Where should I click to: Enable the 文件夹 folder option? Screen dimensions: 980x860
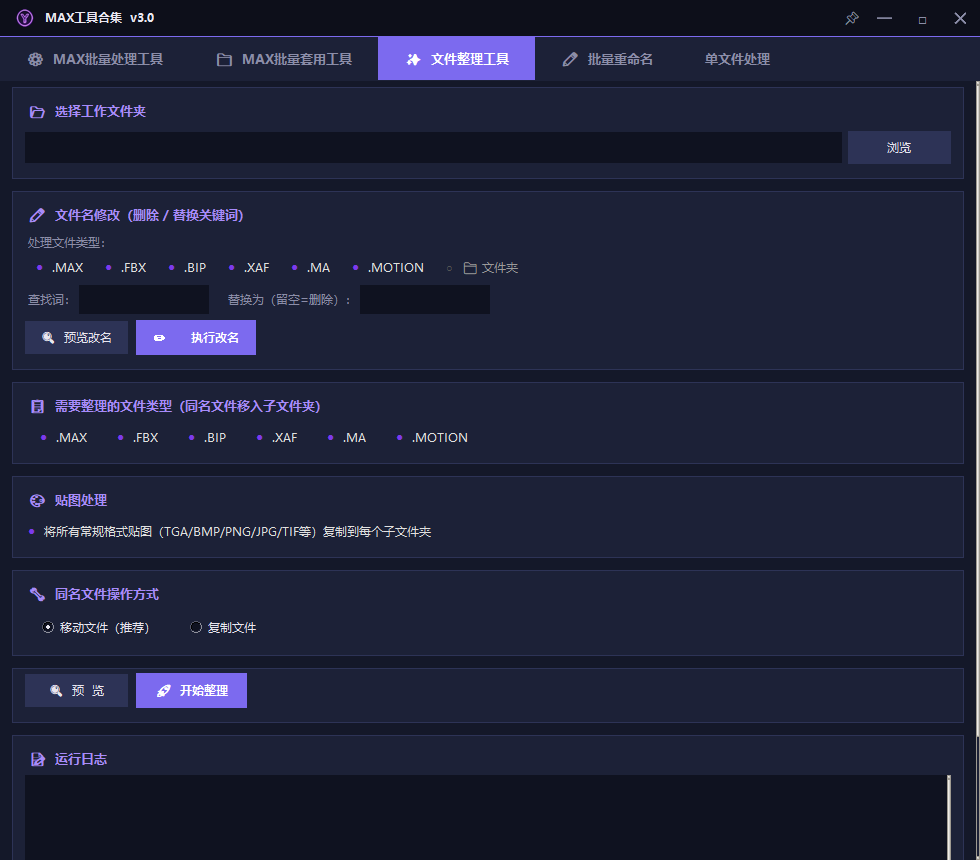[482, 268]
